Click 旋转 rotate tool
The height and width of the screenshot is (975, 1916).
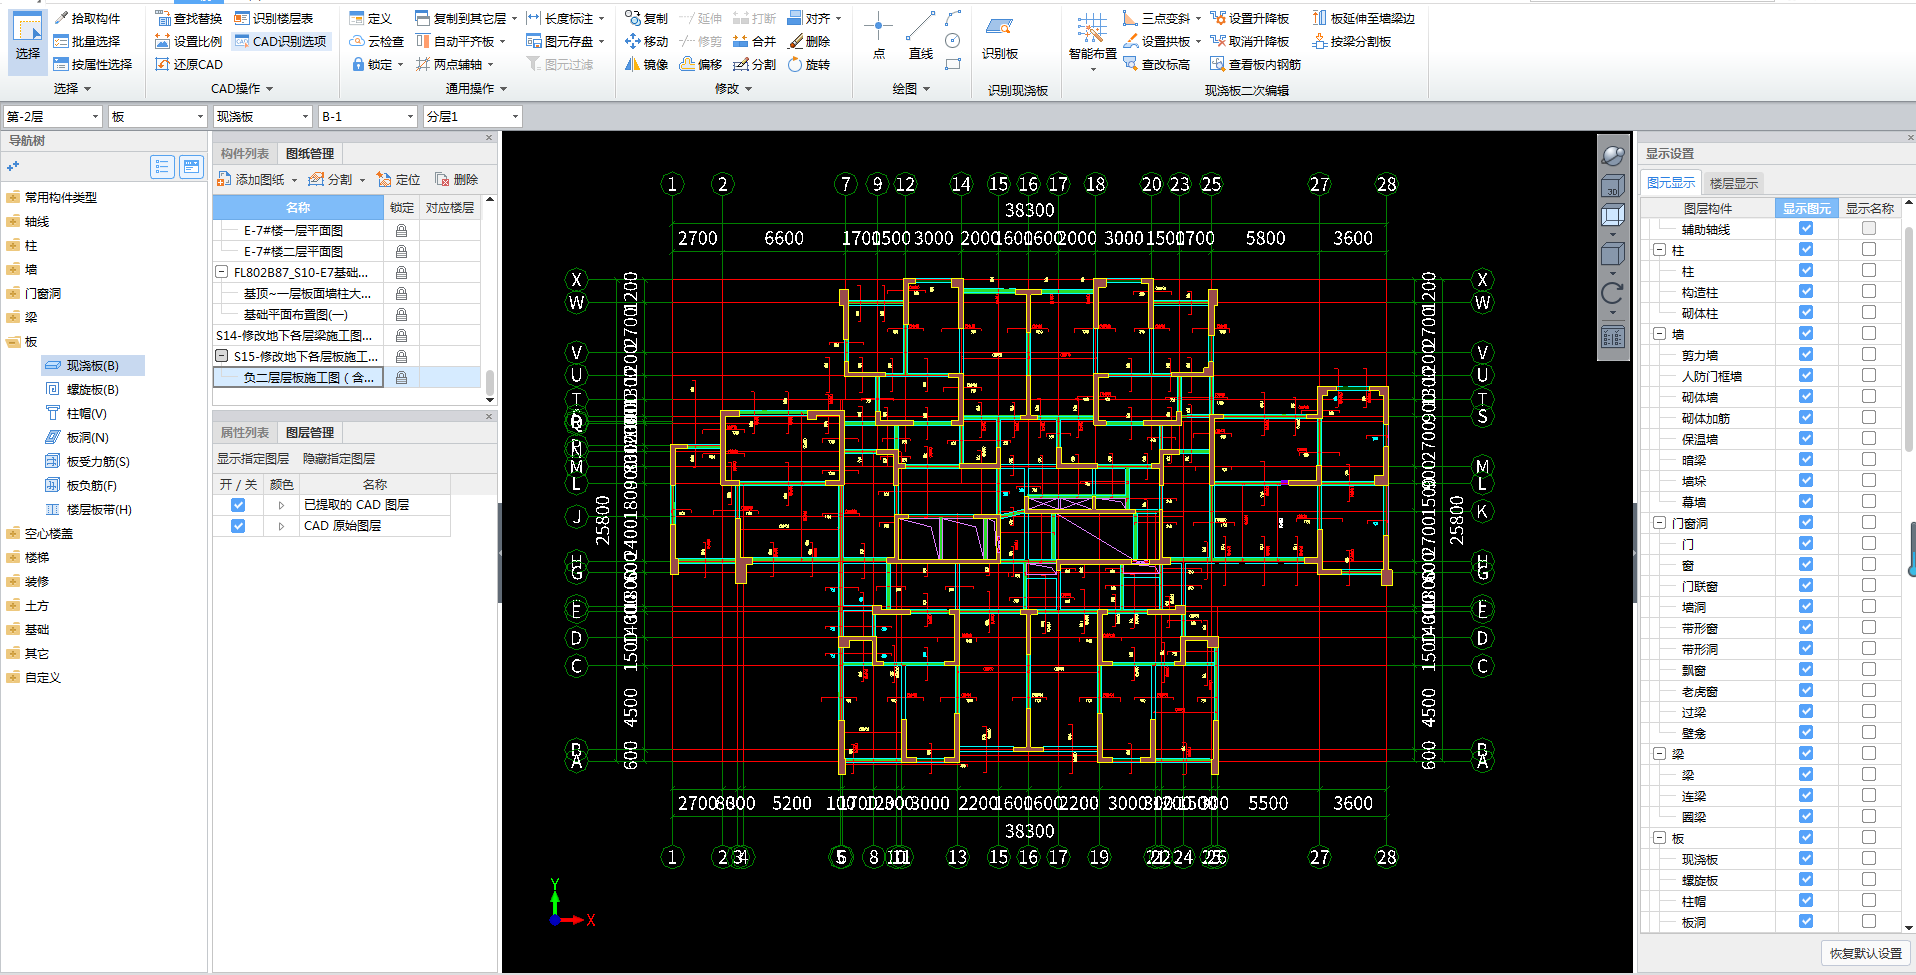809,64
